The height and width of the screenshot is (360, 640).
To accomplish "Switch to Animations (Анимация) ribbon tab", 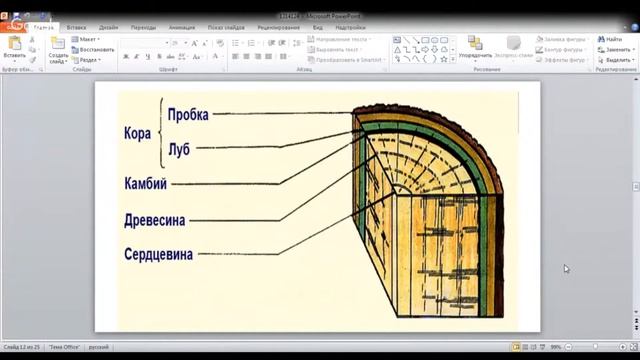I will pyautogui.click(x=182, y=27).
